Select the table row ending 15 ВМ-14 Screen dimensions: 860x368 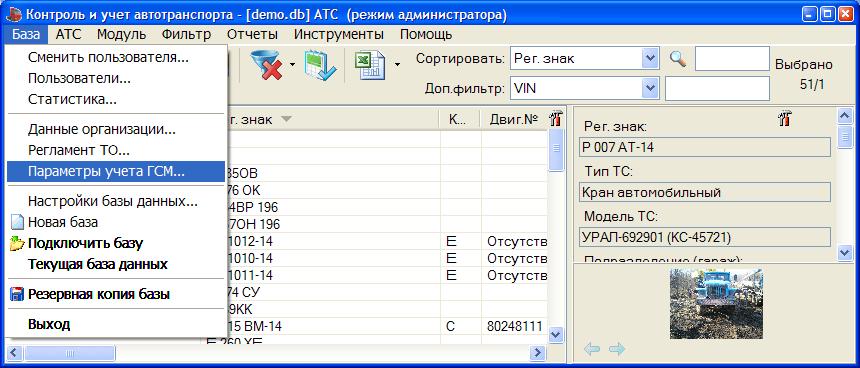pyautogui.click(x=387, y=326)
